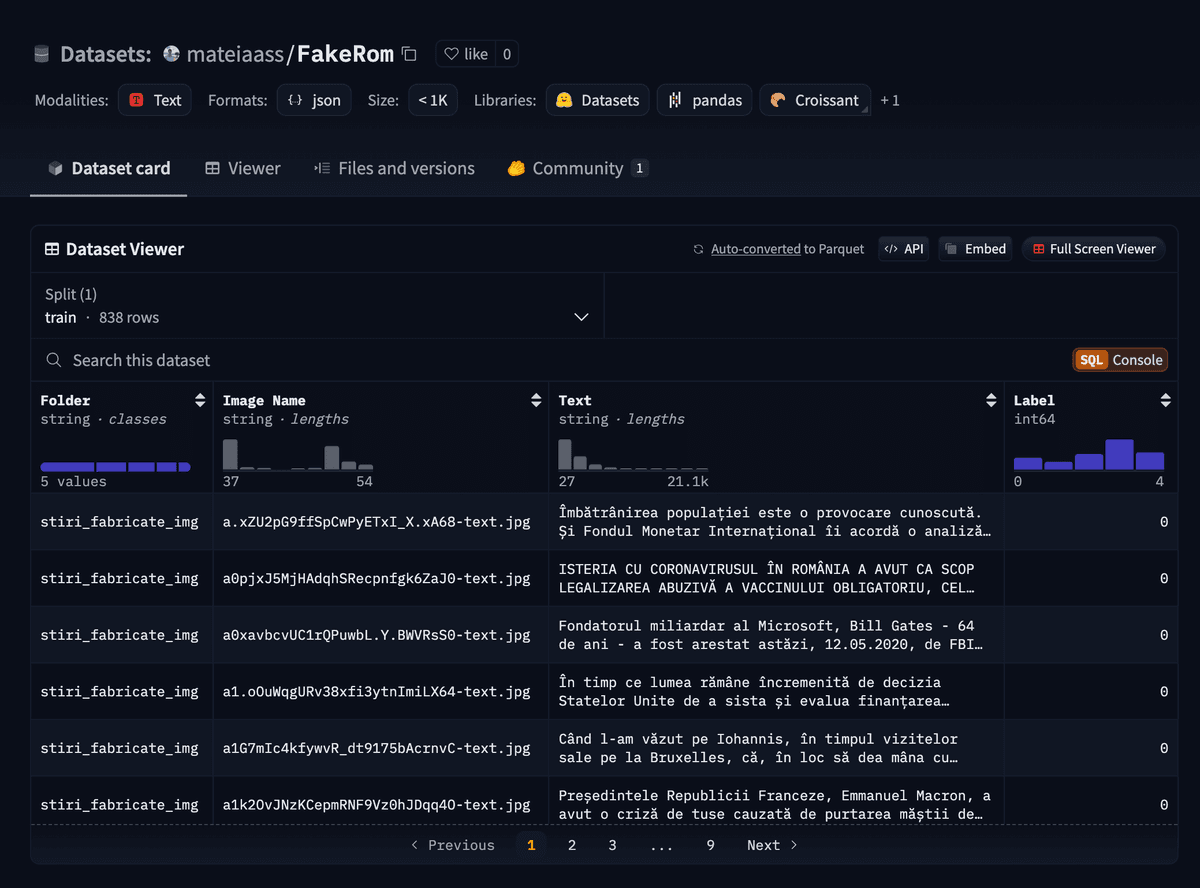1200x888 pixels.
Task: Open the Community tab
Action: (577, 168)
